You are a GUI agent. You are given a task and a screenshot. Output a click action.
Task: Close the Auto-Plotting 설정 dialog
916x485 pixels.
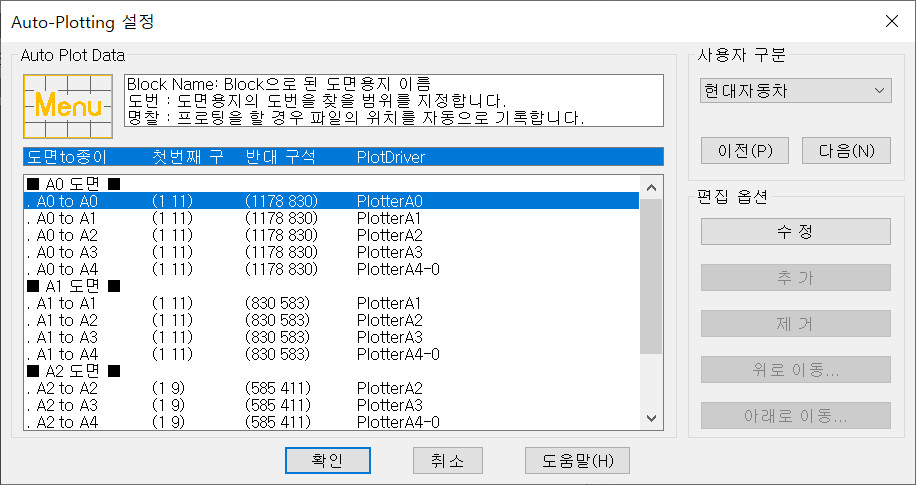click(x=892, y=20)
